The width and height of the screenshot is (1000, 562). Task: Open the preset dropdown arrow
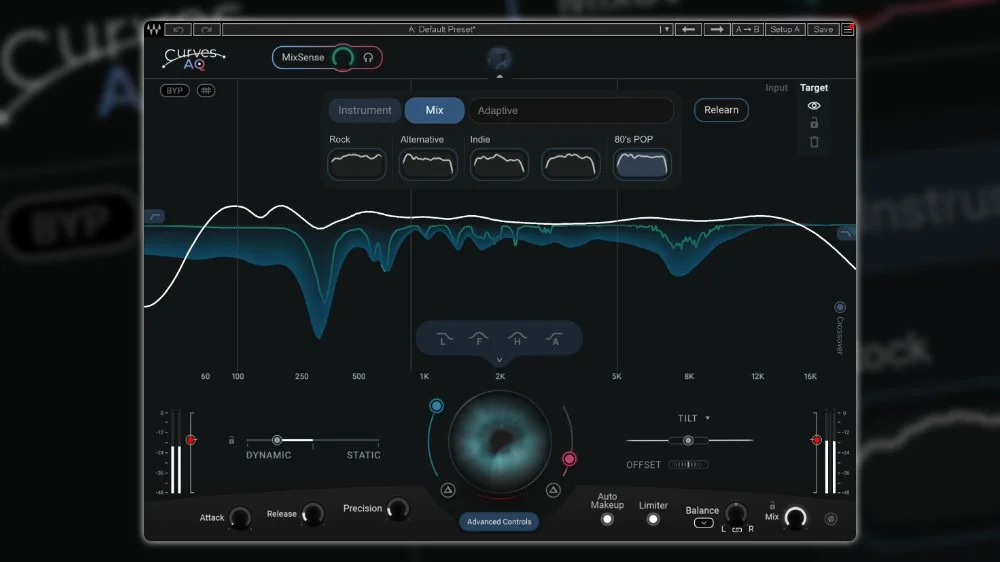665,29
